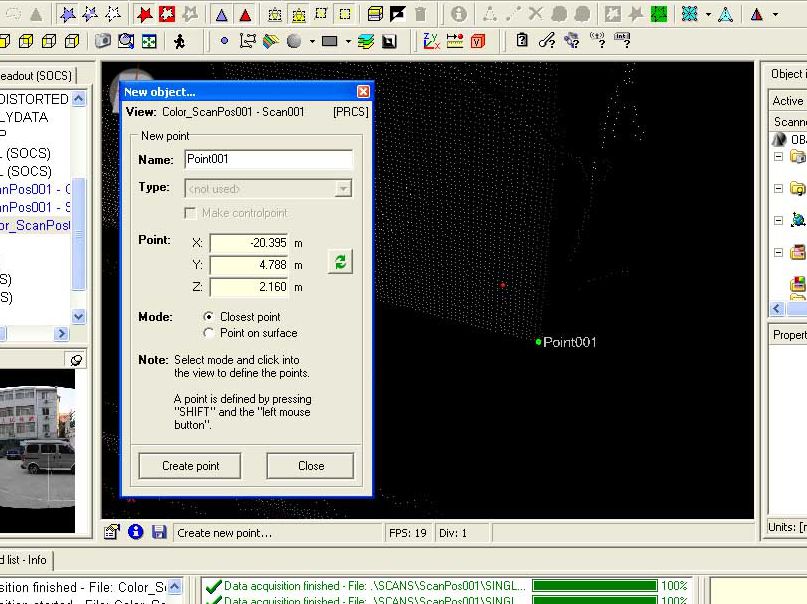This screenshot has width=807, height=604.
Task: Click the fit-to-window arrows icon
Action: point(149,41)
